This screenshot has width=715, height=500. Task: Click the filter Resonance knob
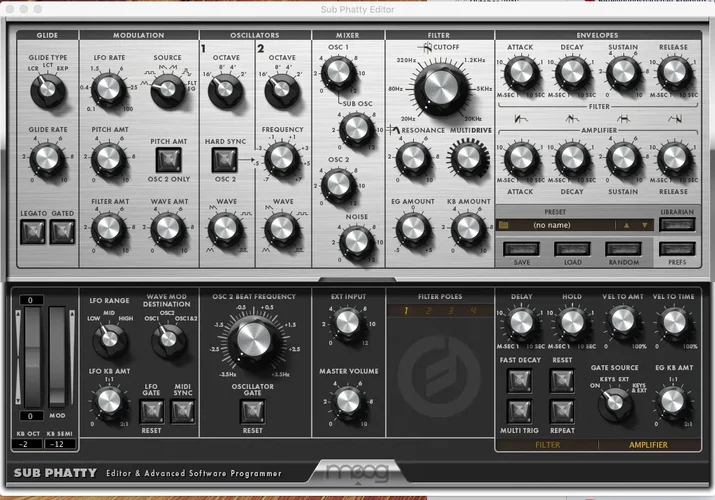pos(413,158)
